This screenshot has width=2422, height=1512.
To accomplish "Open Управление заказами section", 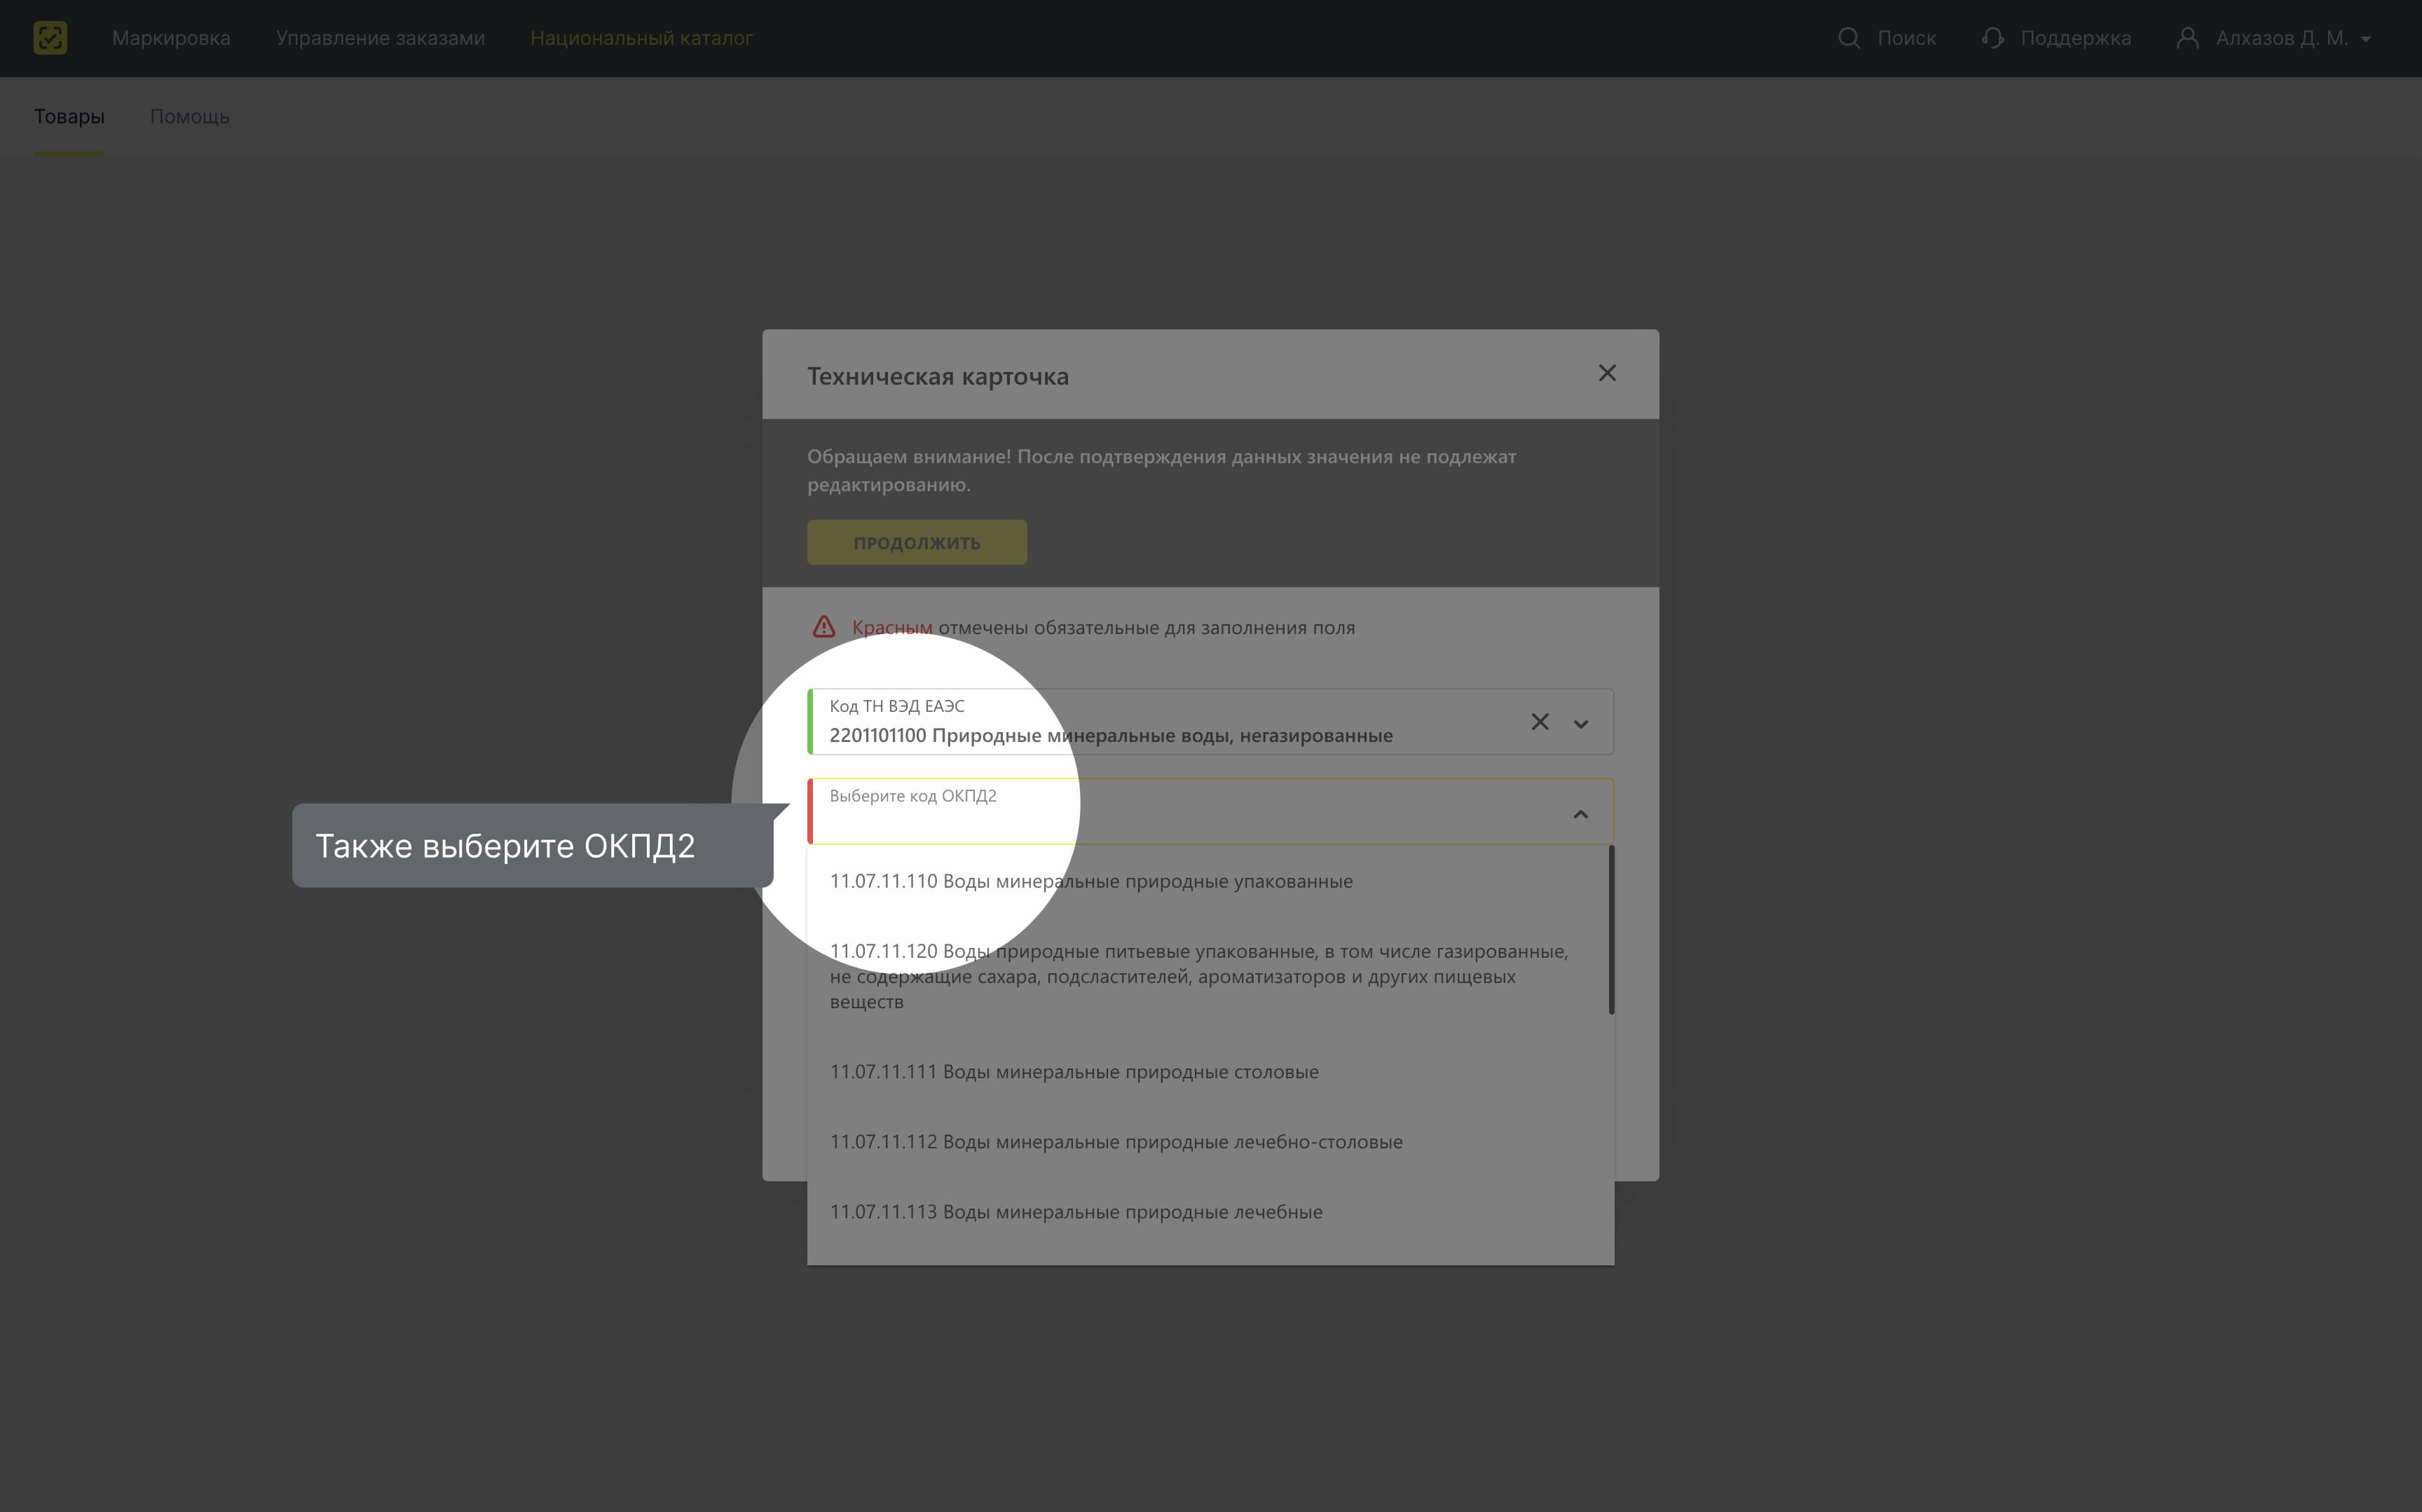I will pyautogui.click(x=380, y=38).
